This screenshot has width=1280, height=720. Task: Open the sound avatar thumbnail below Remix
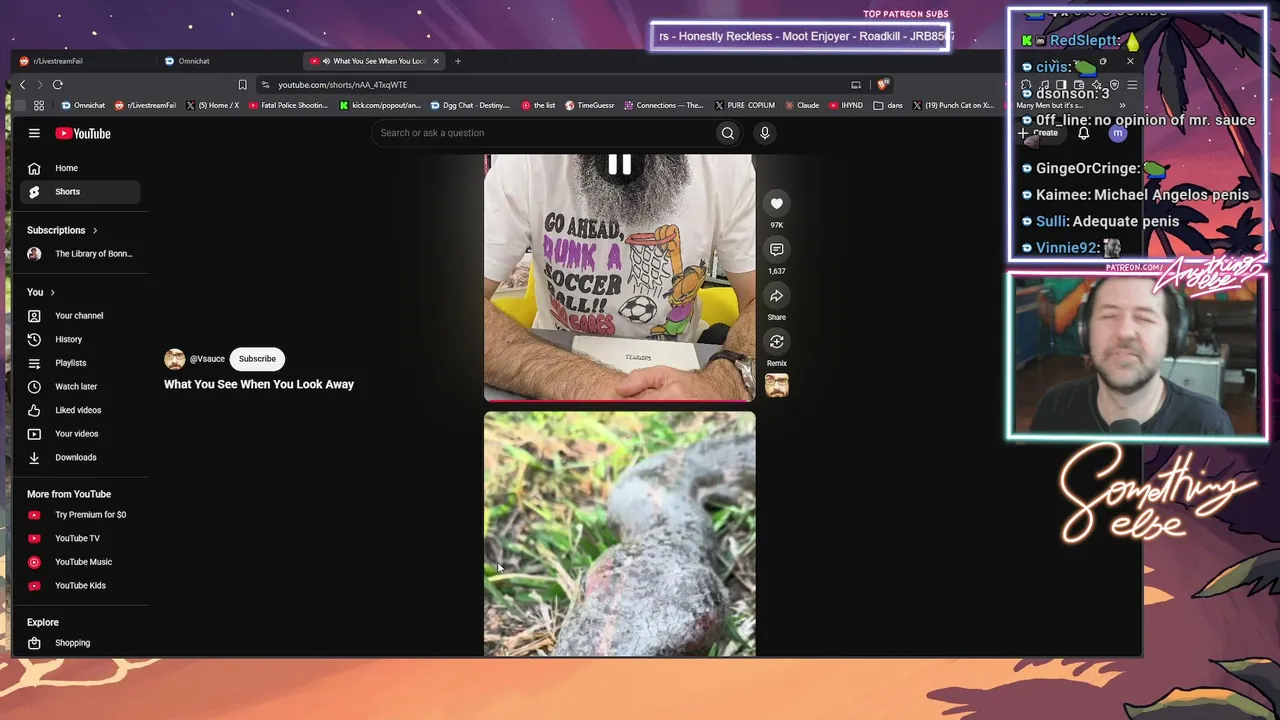[777, 385]
